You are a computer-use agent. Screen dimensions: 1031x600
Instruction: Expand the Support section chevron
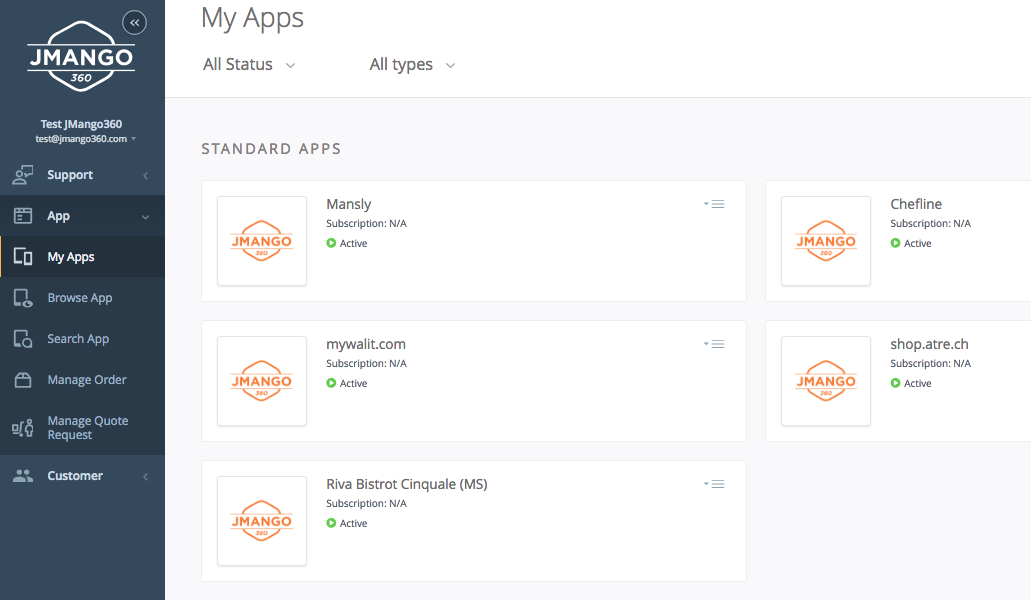click(145, 175)
